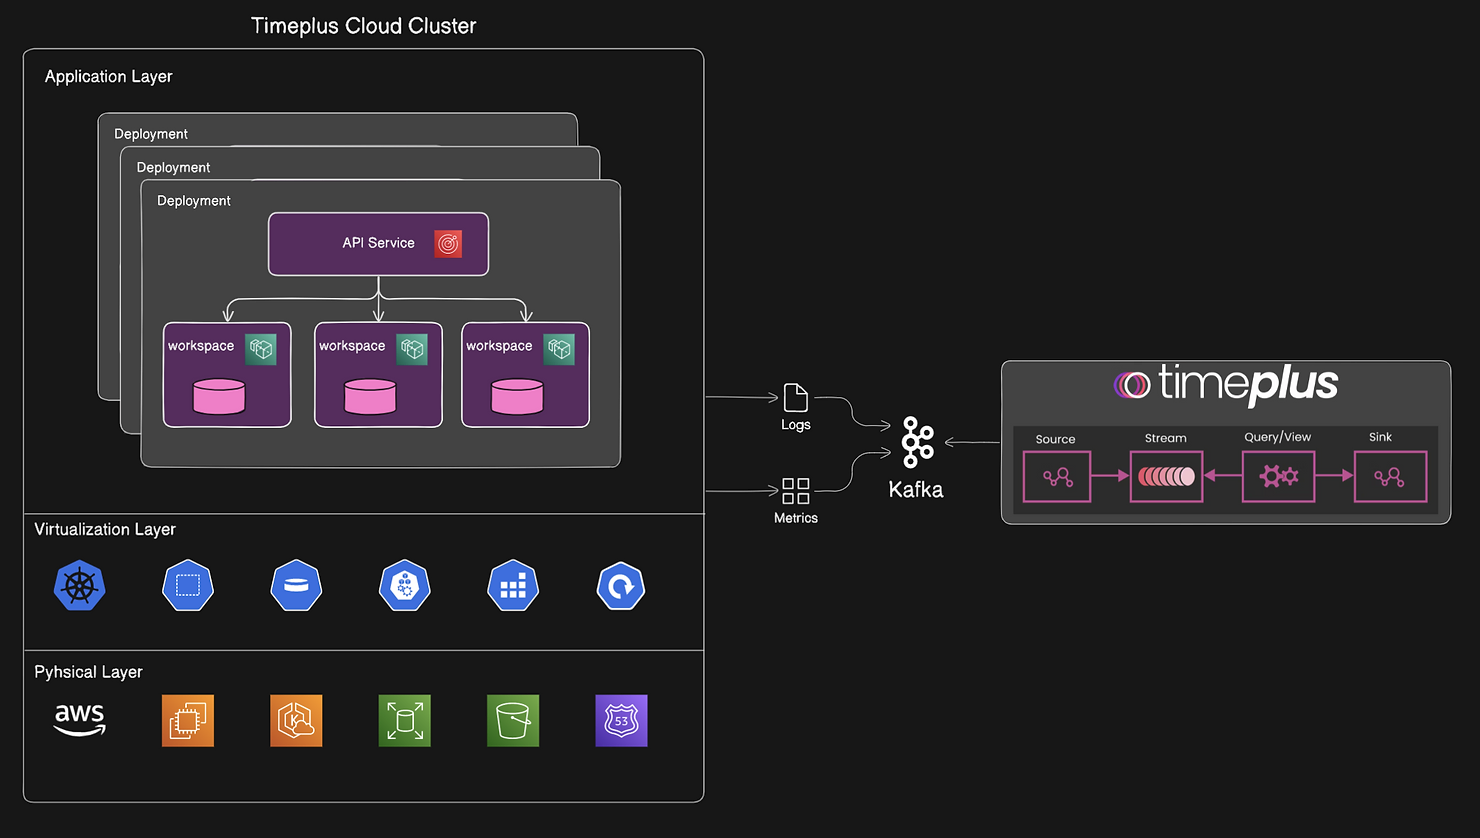Viewport: 1480px width, 838px height.
Task: Select the Query/View gears icon box
Action: tap(1278, 476)
